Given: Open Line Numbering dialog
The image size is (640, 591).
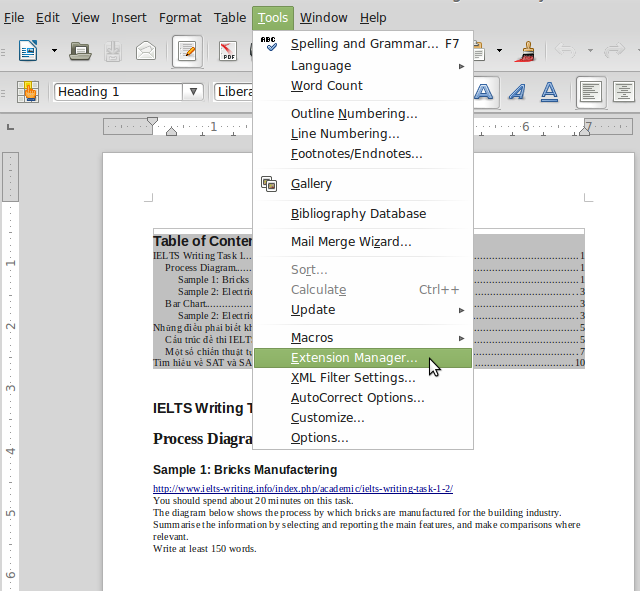Looking at the screenshot, I should [363, 133].
